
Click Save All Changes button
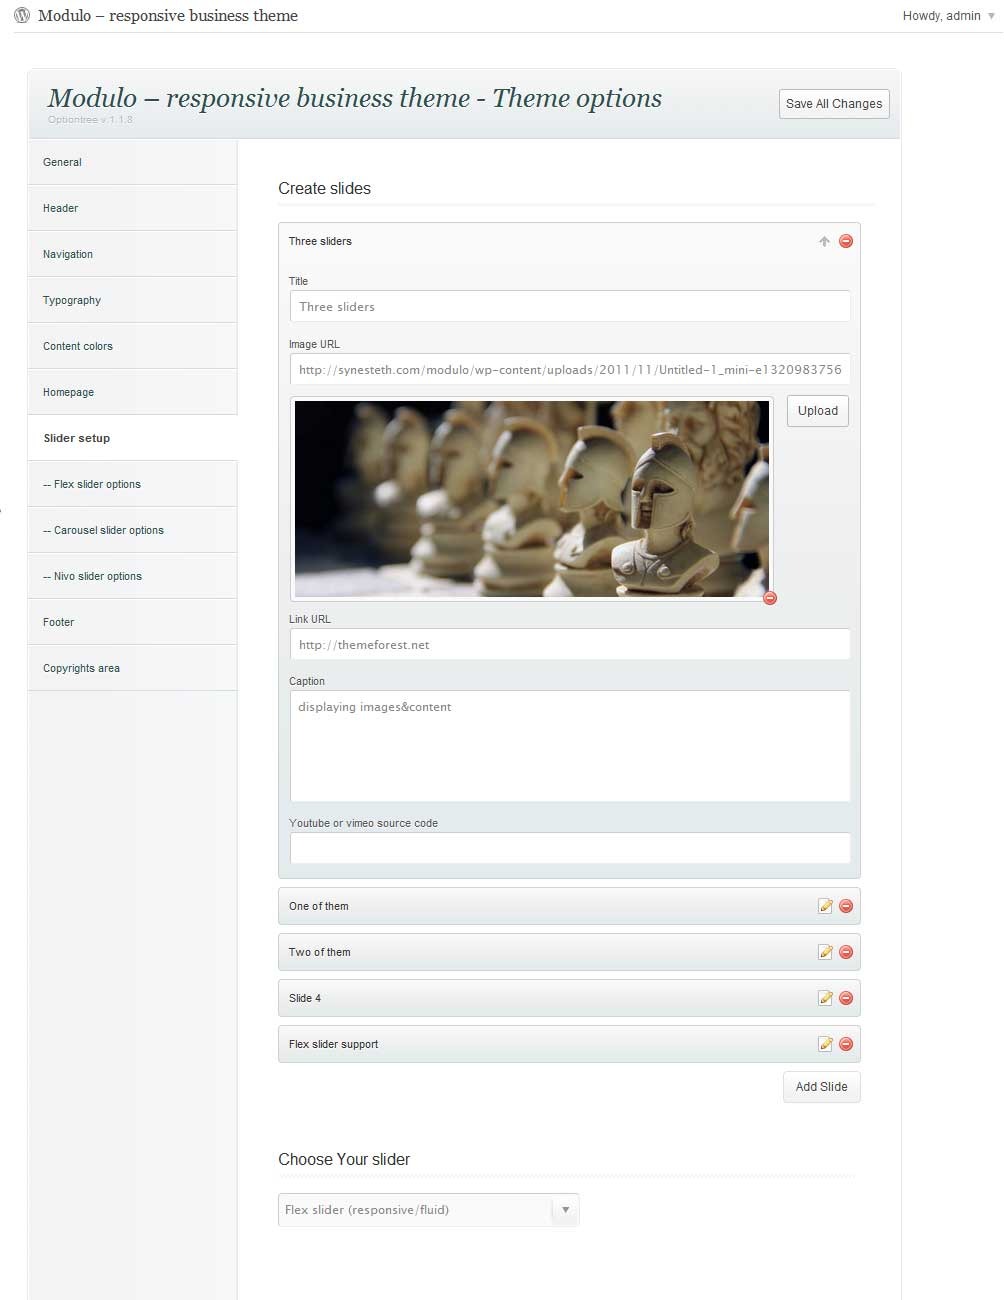point(834,104)
